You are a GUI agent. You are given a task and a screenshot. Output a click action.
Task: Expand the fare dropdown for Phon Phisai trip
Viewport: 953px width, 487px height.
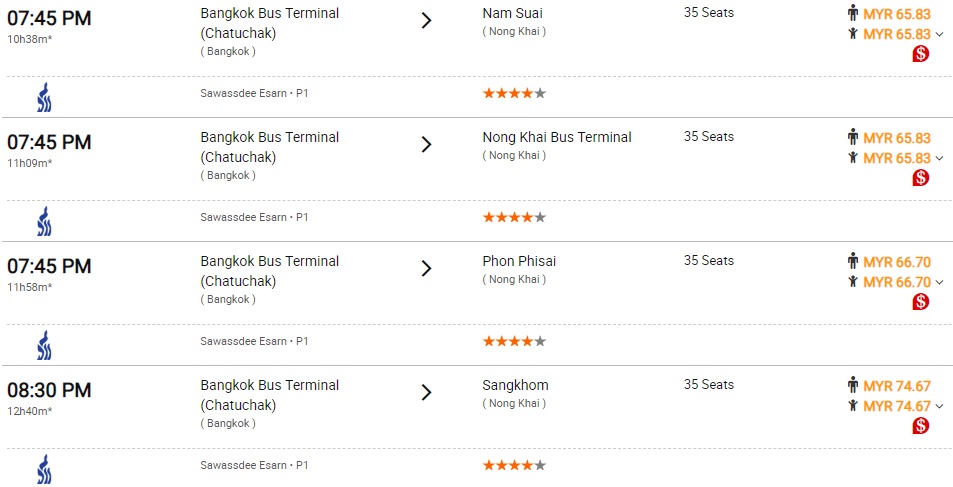[939, 283]
